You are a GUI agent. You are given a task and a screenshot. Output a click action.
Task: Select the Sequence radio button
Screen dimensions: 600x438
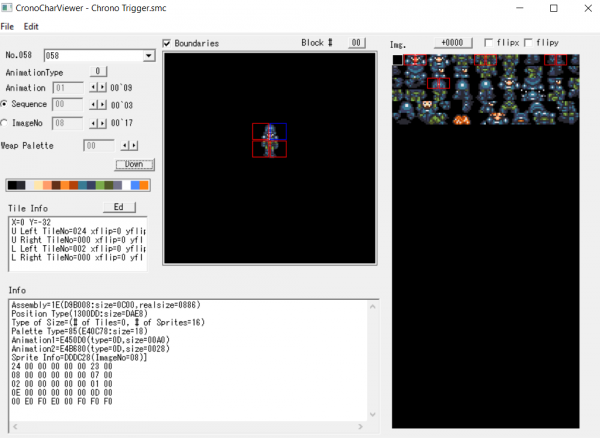5,103
